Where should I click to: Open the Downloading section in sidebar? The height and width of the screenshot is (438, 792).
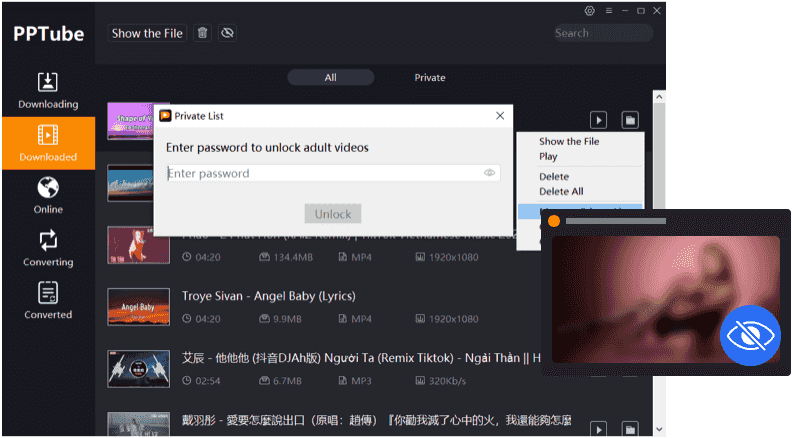[48, 91]
